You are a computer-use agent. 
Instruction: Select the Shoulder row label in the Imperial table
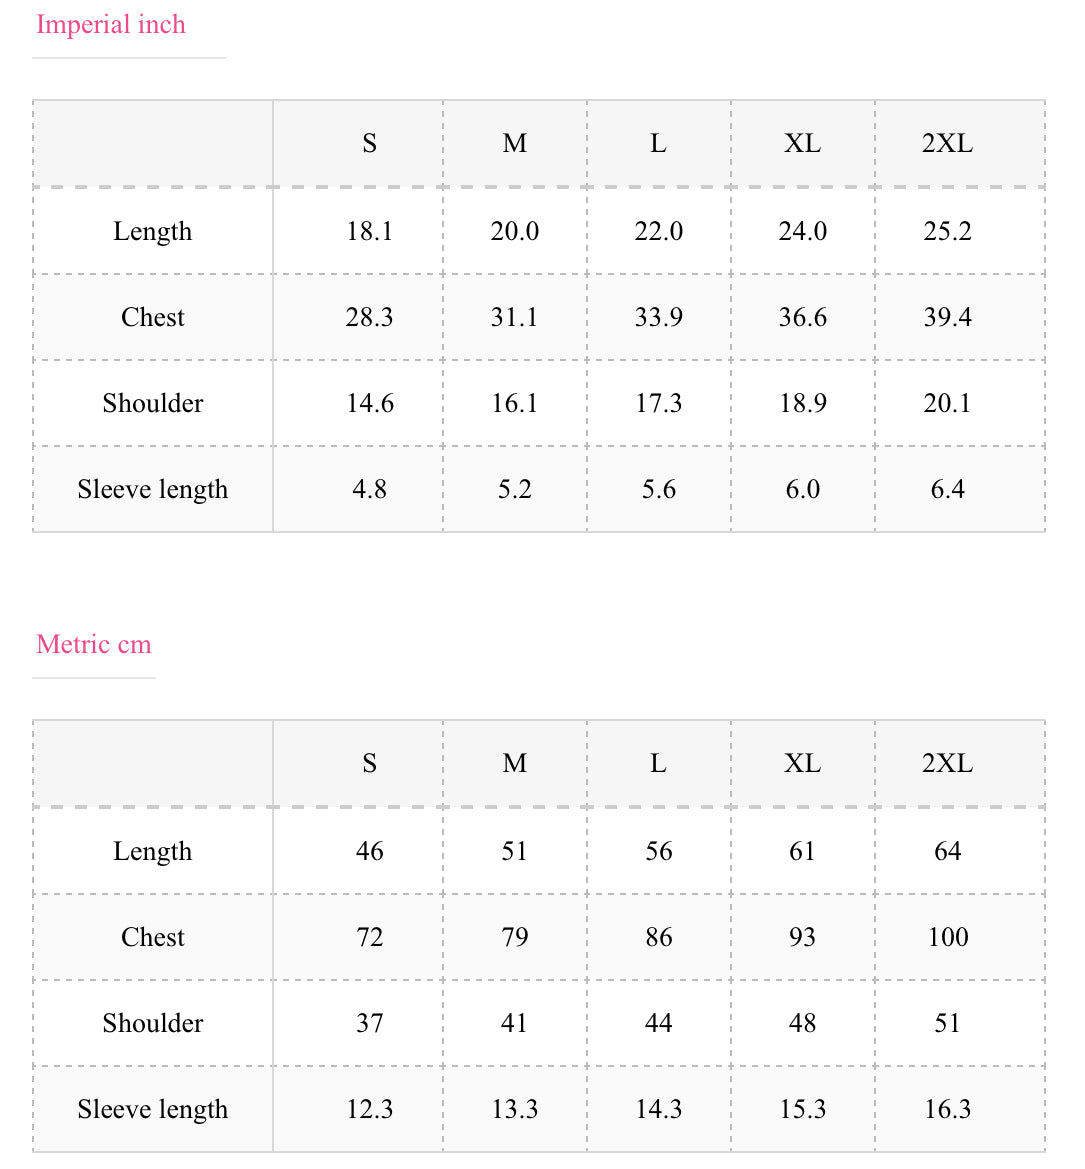(153, 404)
